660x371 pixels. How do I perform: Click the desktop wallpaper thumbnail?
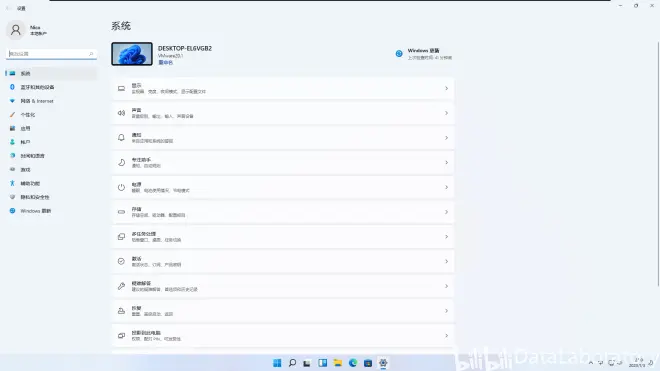132,54
